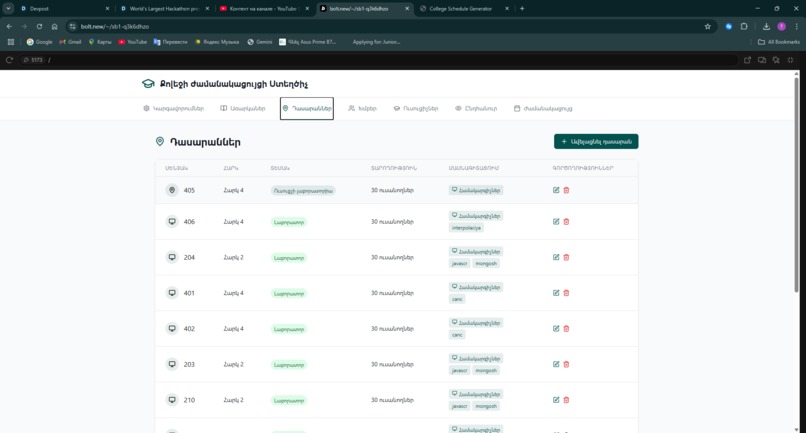The image size is (806, 433).
Task: Edit classroom 406 with the pencil icon
Action: (x=556, y=222)
